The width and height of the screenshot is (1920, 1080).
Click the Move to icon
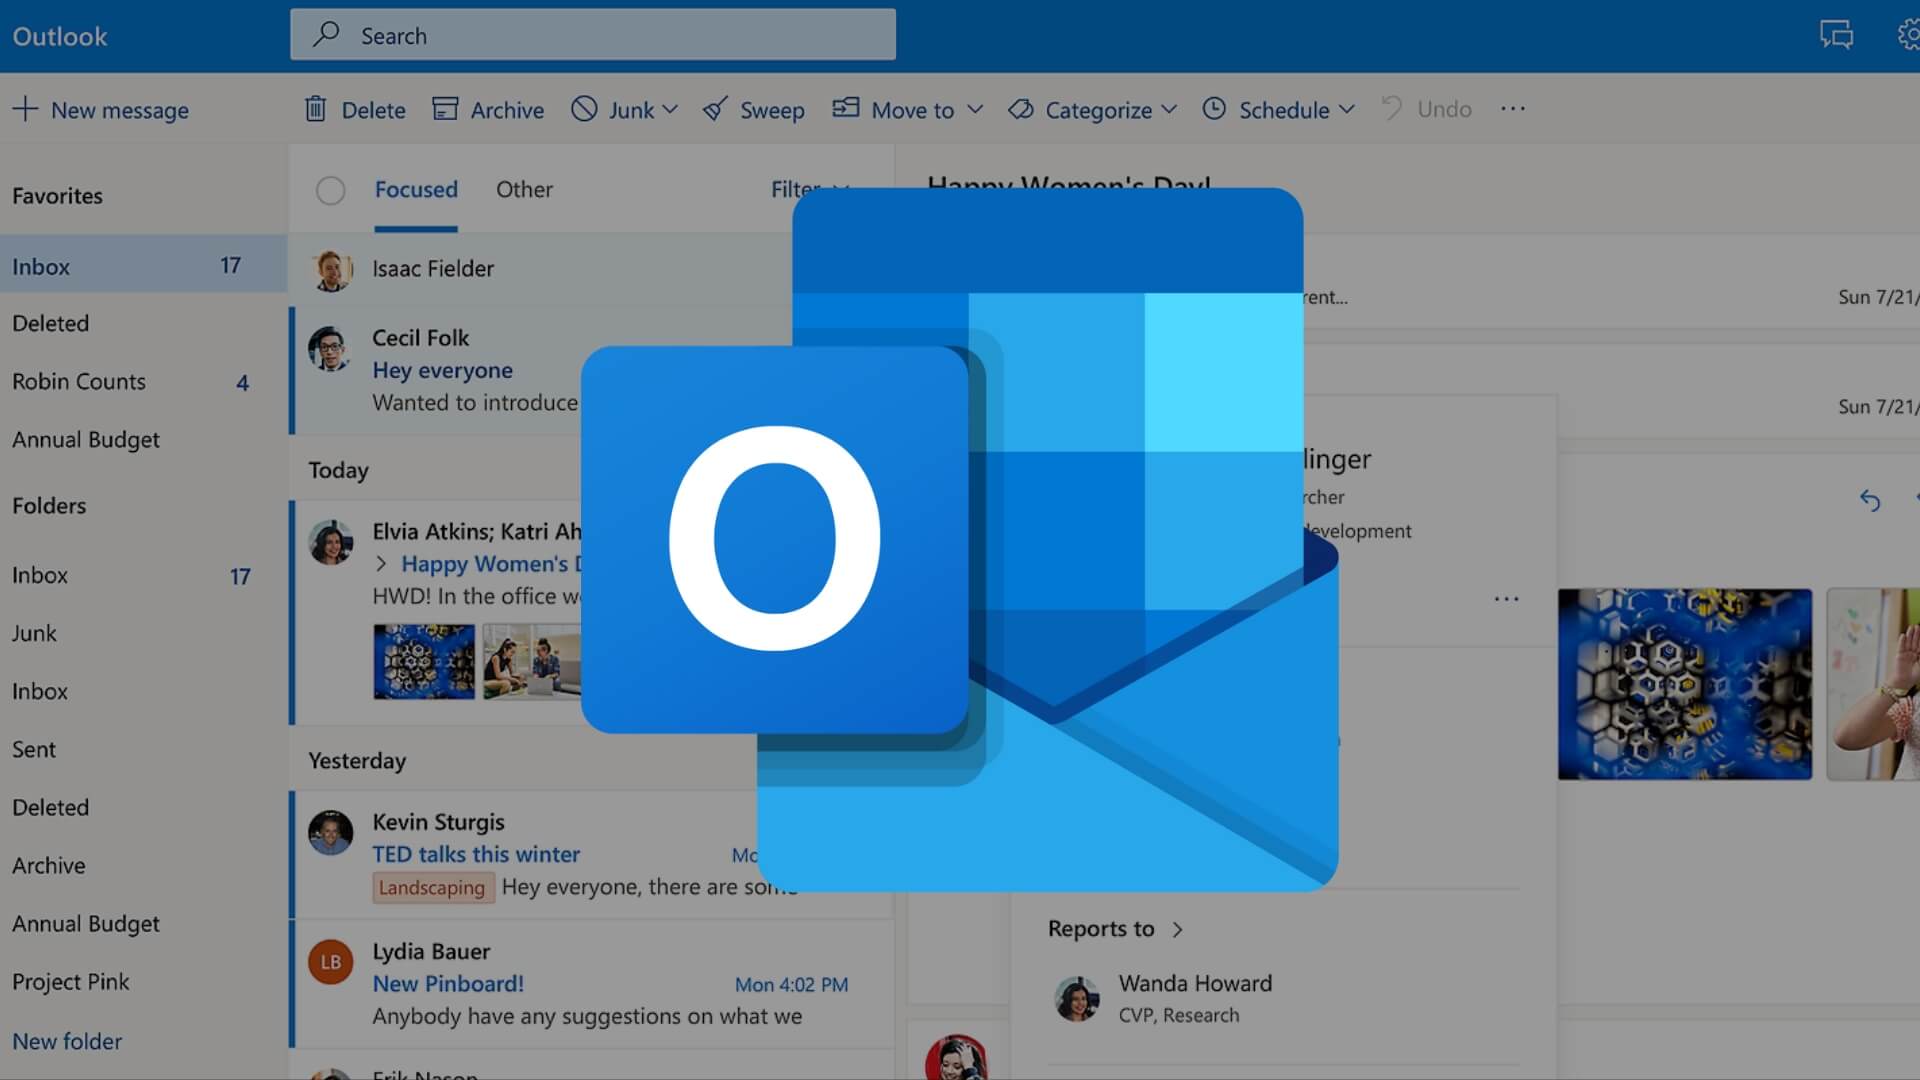(x=844, y=108)
